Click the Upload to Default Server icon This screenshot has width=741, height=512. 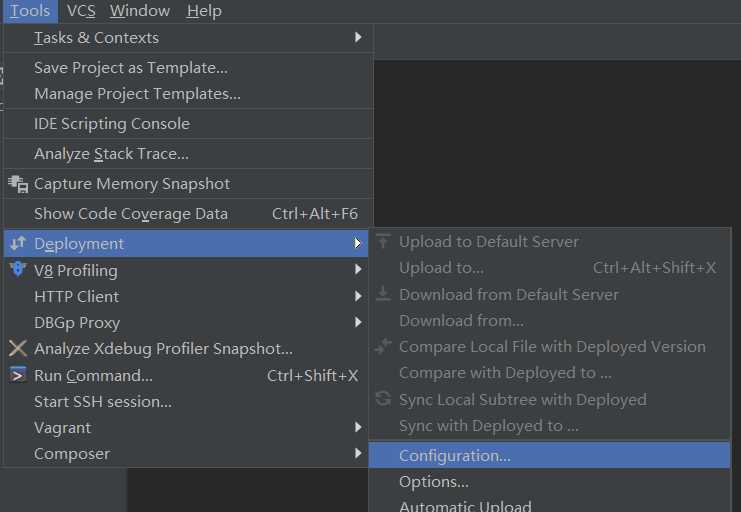pyautogui.click(x=383, y=241)
